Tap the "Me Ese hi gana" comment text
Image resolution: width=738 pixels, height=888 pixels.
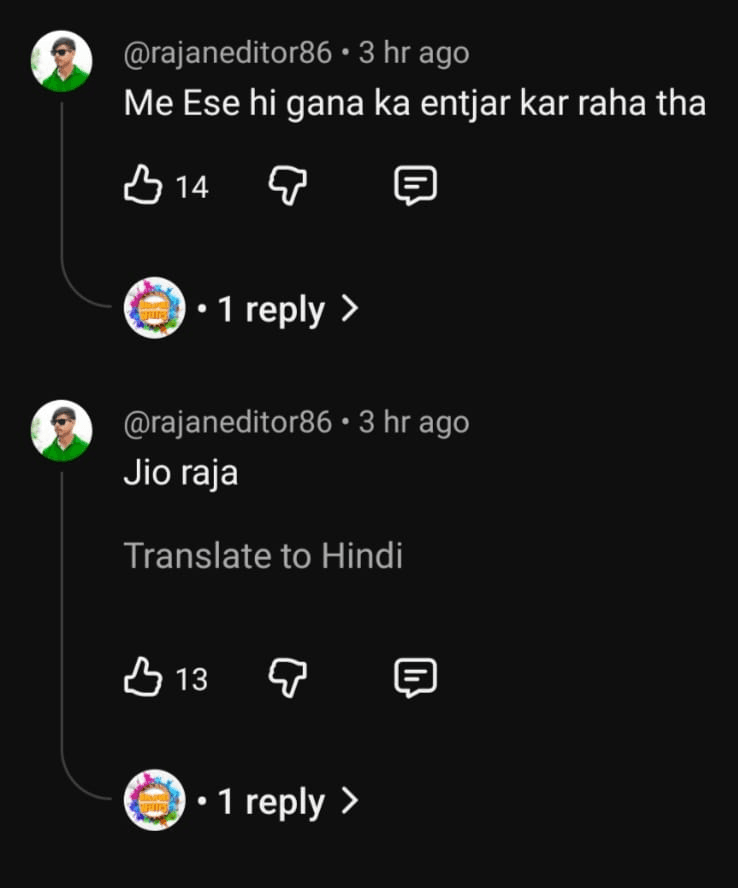(414, 103)
